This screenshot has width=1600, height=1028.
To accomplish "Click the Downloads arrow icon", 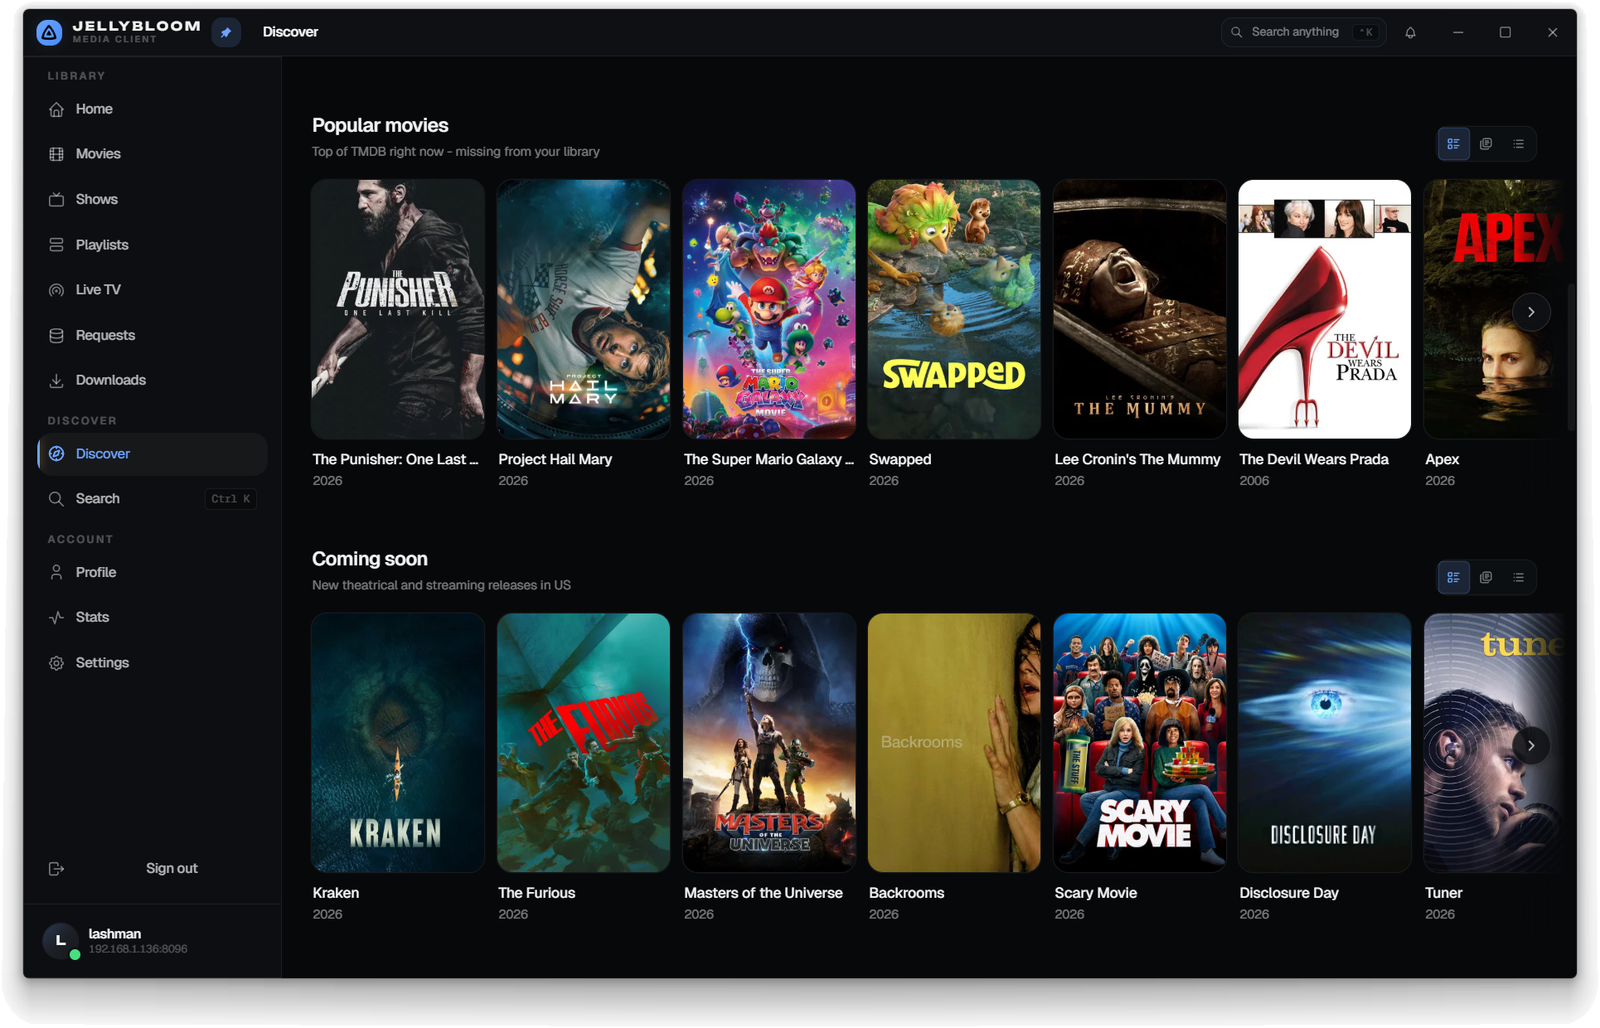I will [56, 380].
